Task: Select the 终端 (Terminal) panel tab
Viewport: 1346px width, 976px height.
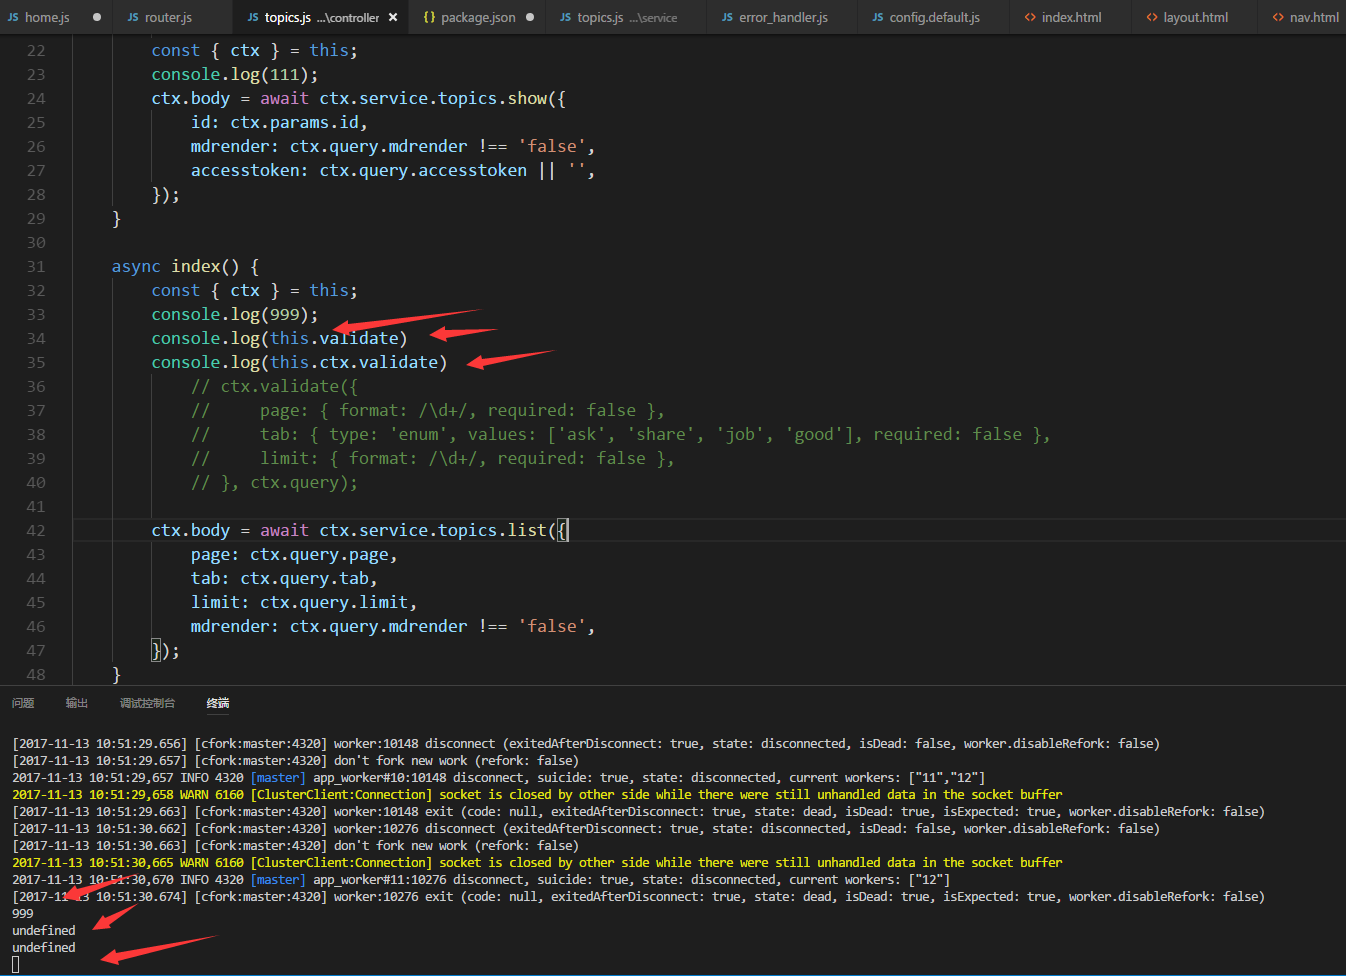Action: pyautogui.click(x=218, y=702)
